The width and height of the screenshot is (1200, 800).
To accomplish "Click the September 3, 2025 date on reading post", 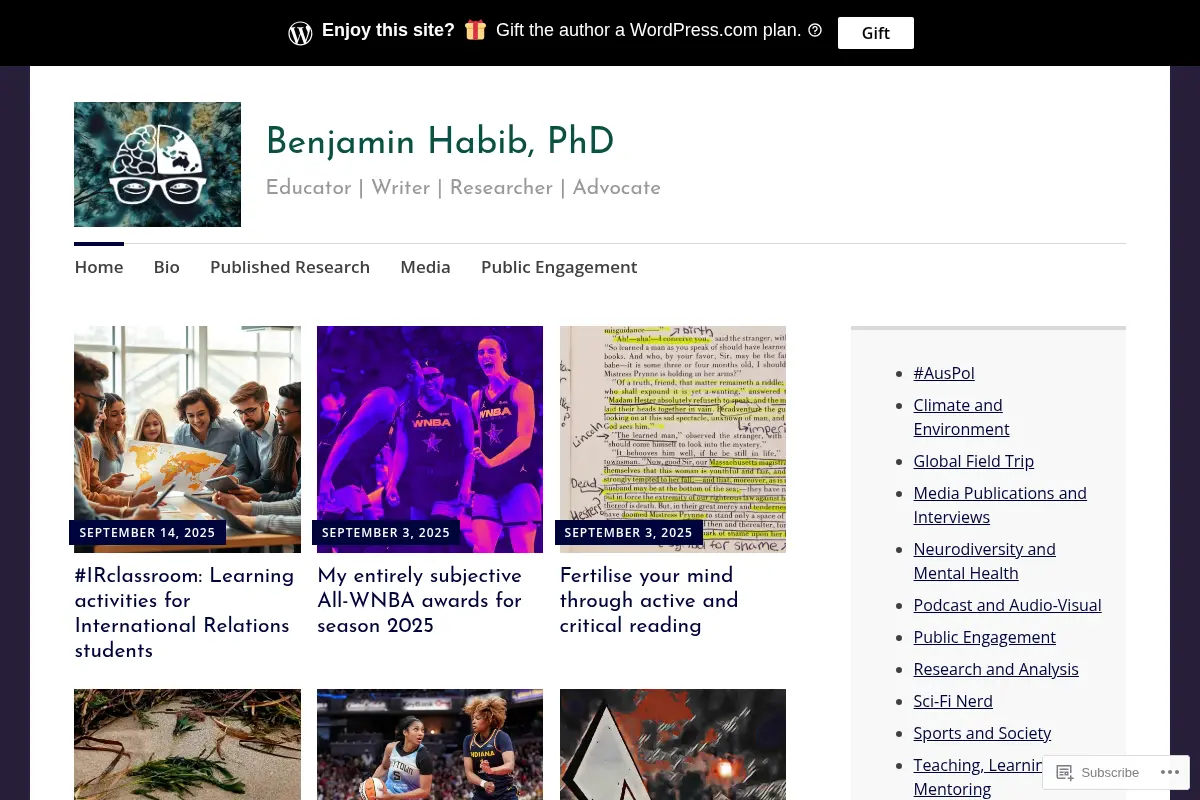I will (x=629, y=533).
